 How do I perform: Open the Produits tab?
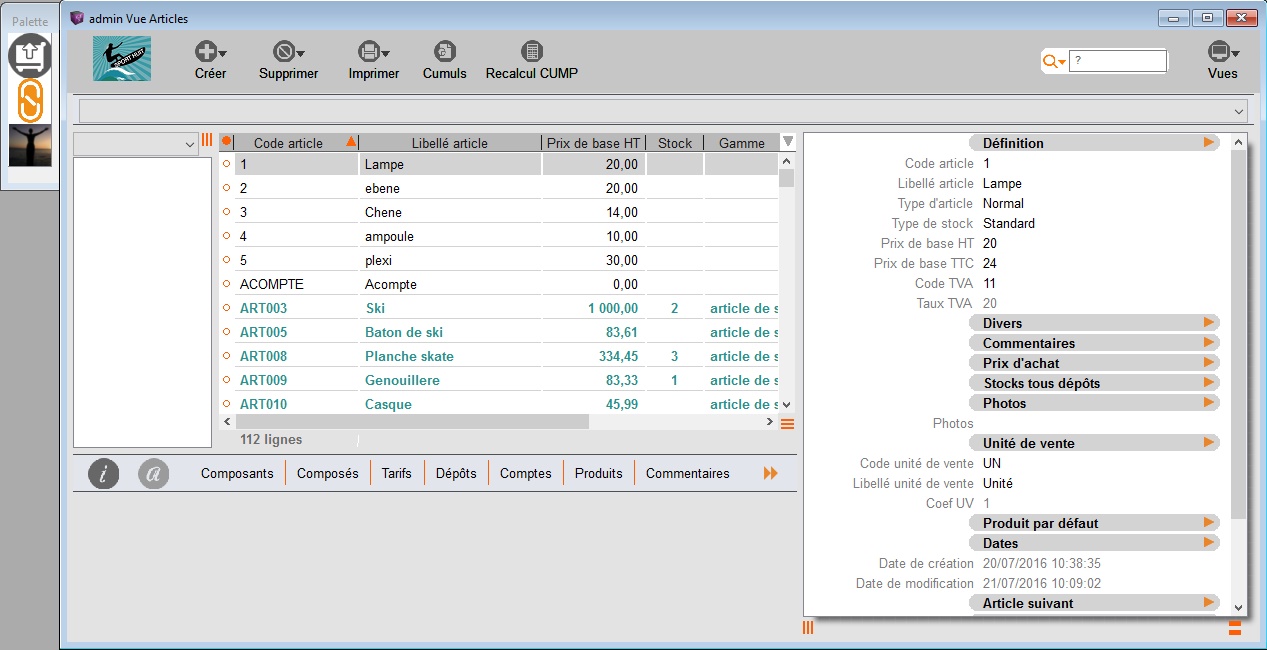tap(599, 474)
